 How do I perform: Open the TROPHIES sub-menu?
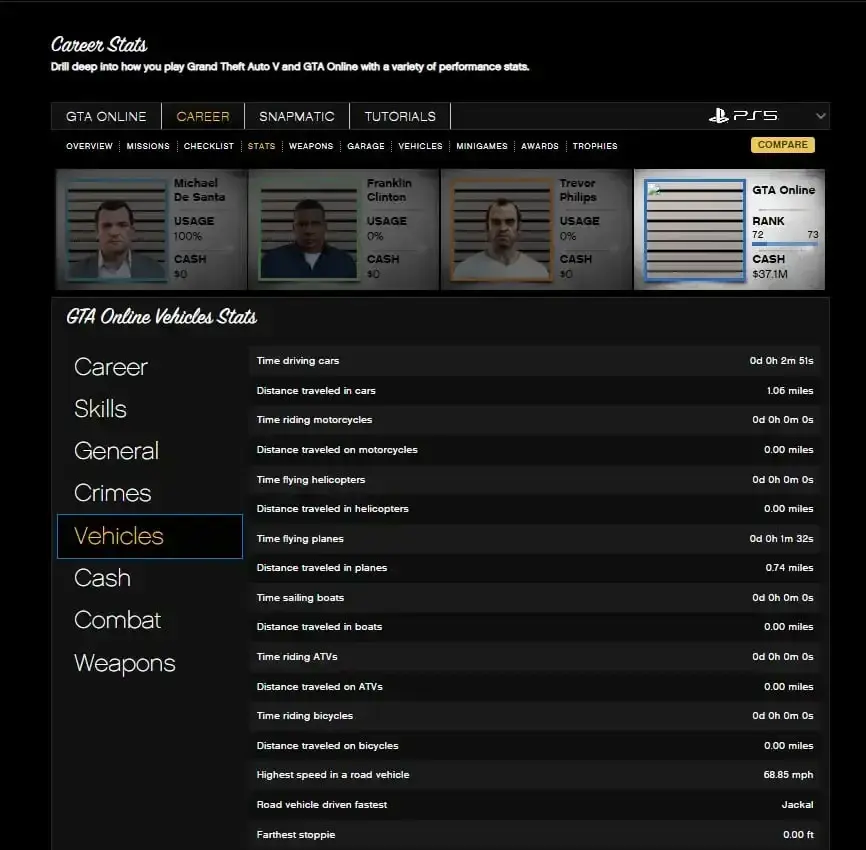595,146
